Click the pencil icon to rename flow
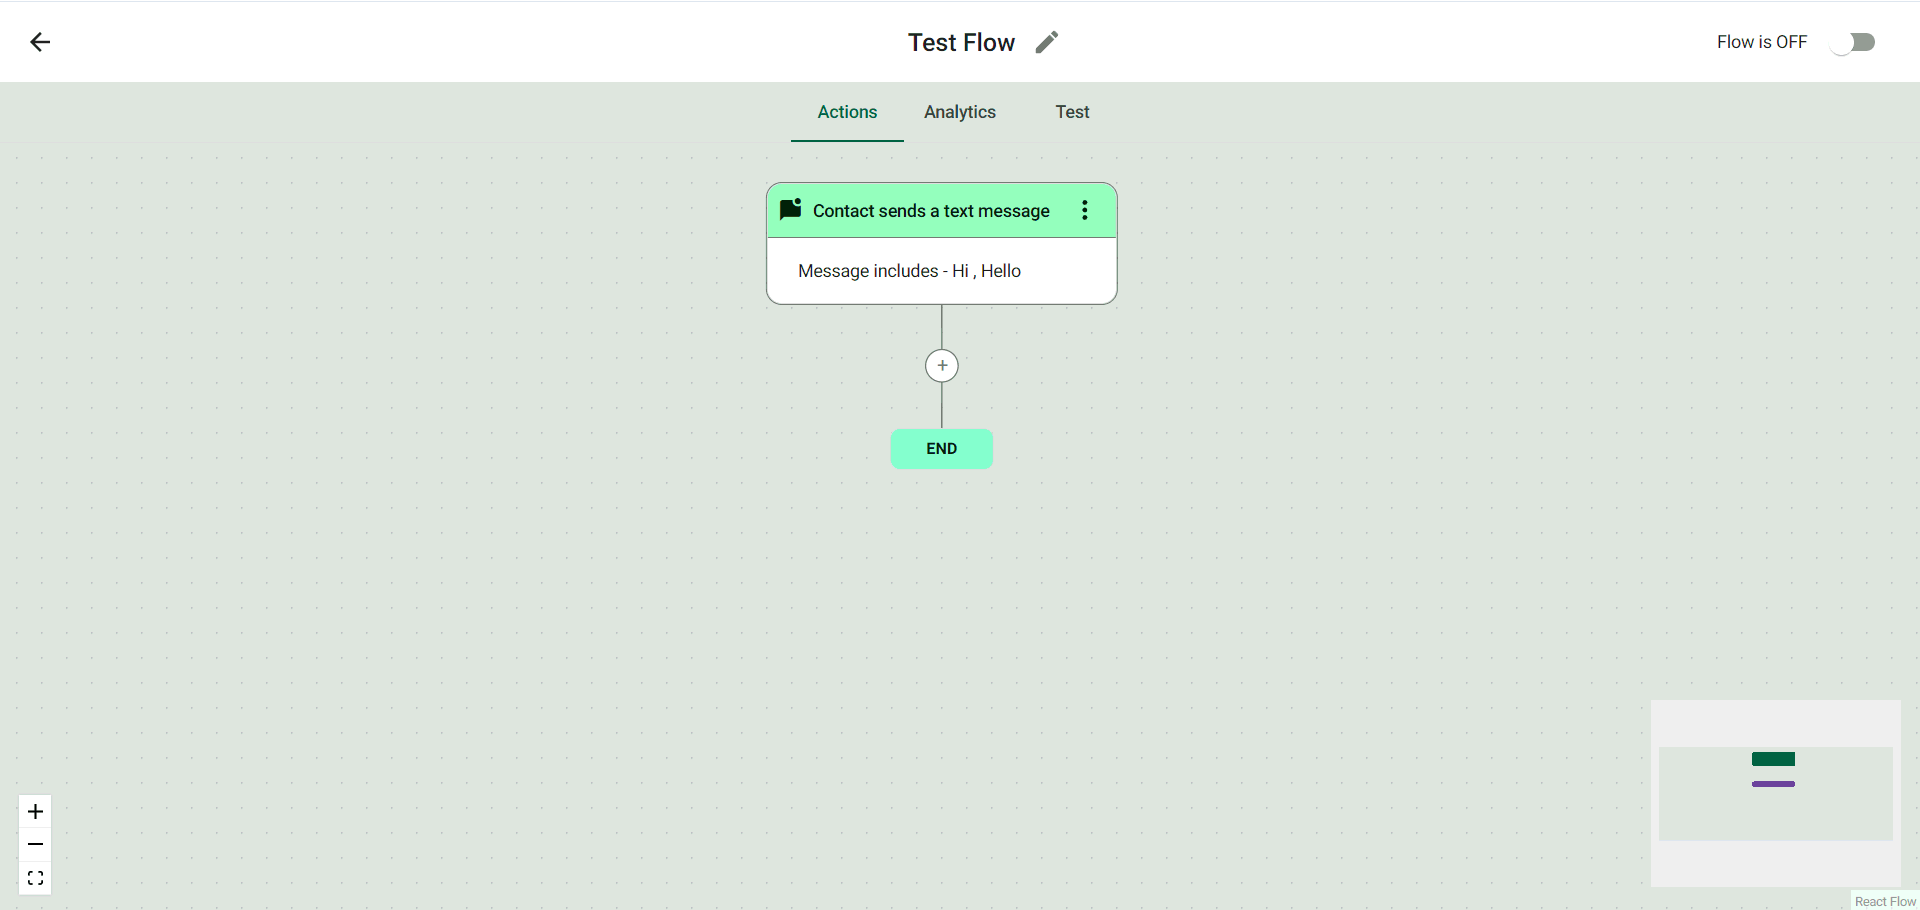Image resolution: width=1920 pixels, height=910 pixels. pos(1046,42)
